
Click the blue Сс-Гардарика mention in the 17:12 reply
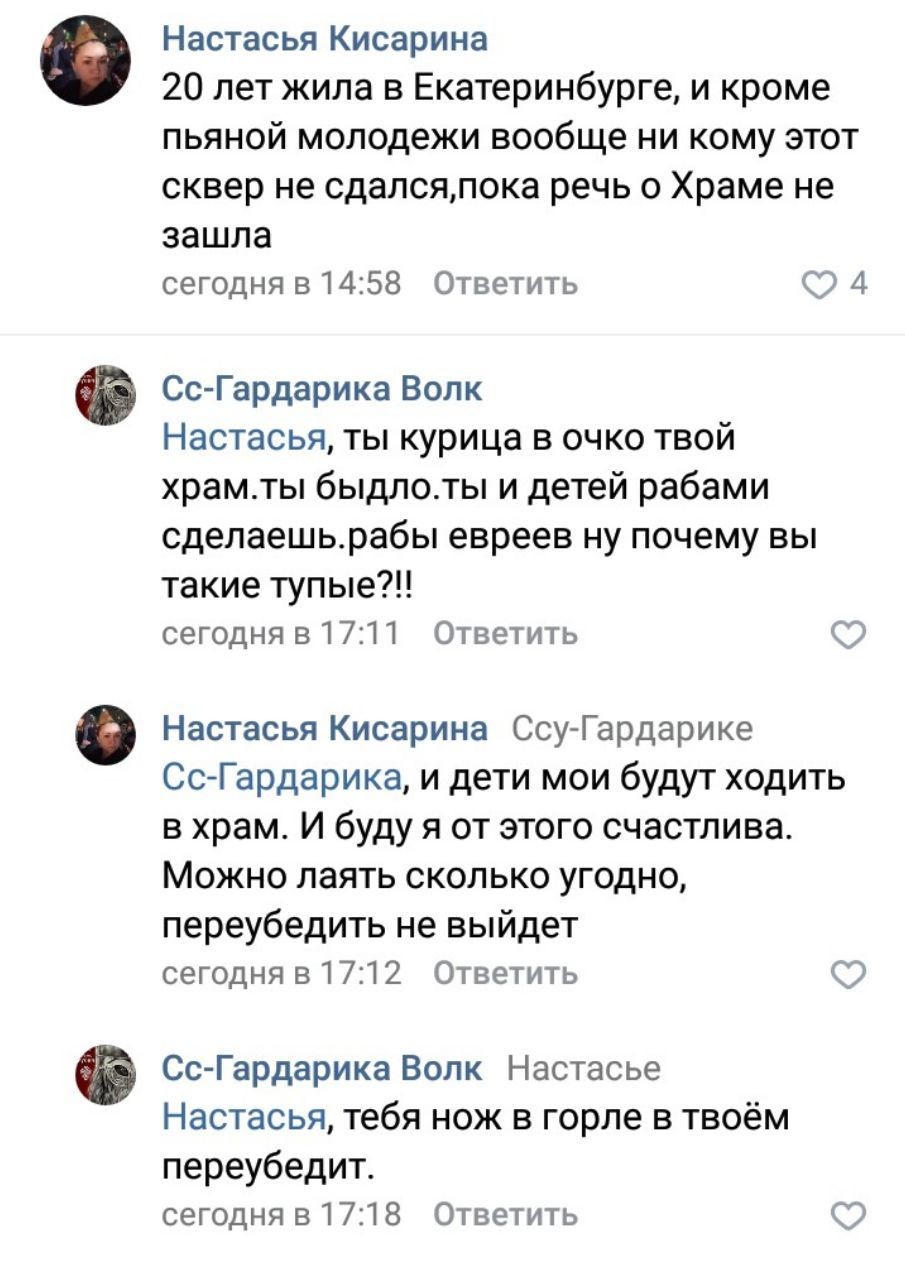[283, 777]
